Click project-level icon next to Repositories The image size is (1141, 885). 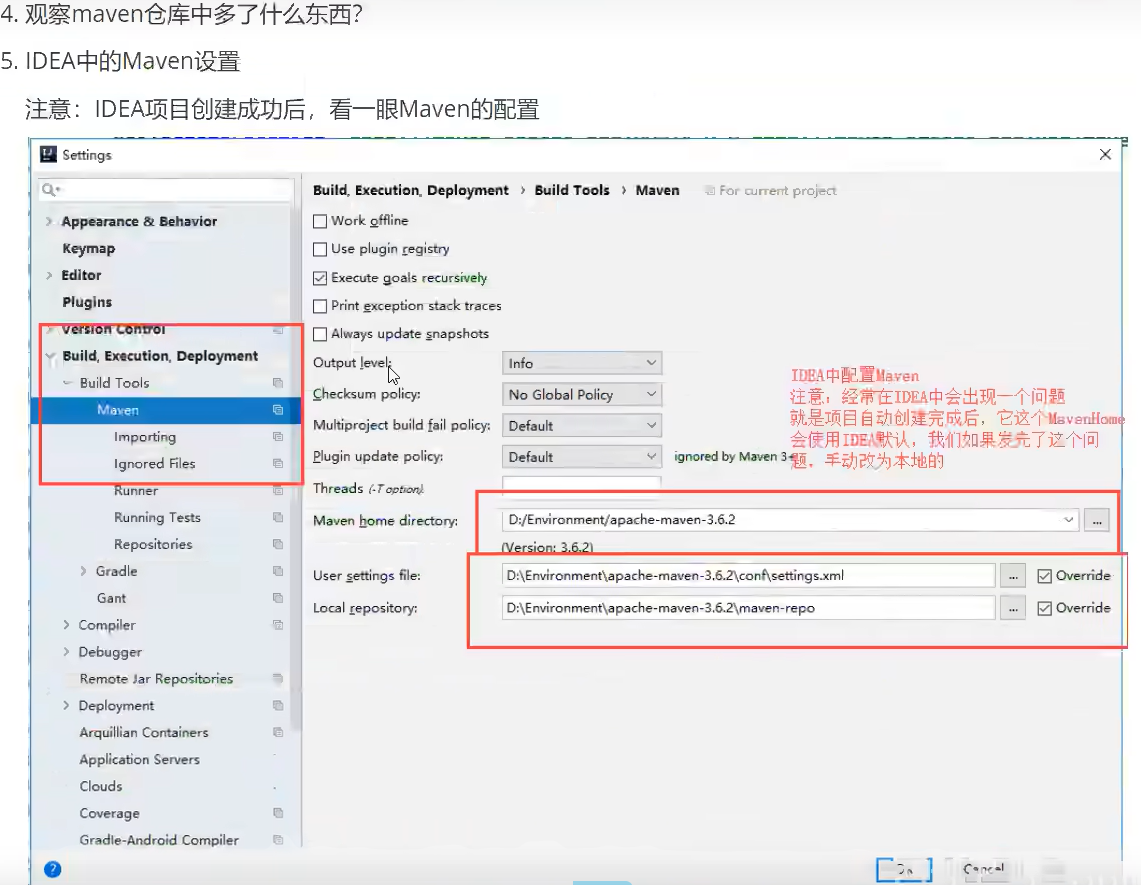[277, 544]
